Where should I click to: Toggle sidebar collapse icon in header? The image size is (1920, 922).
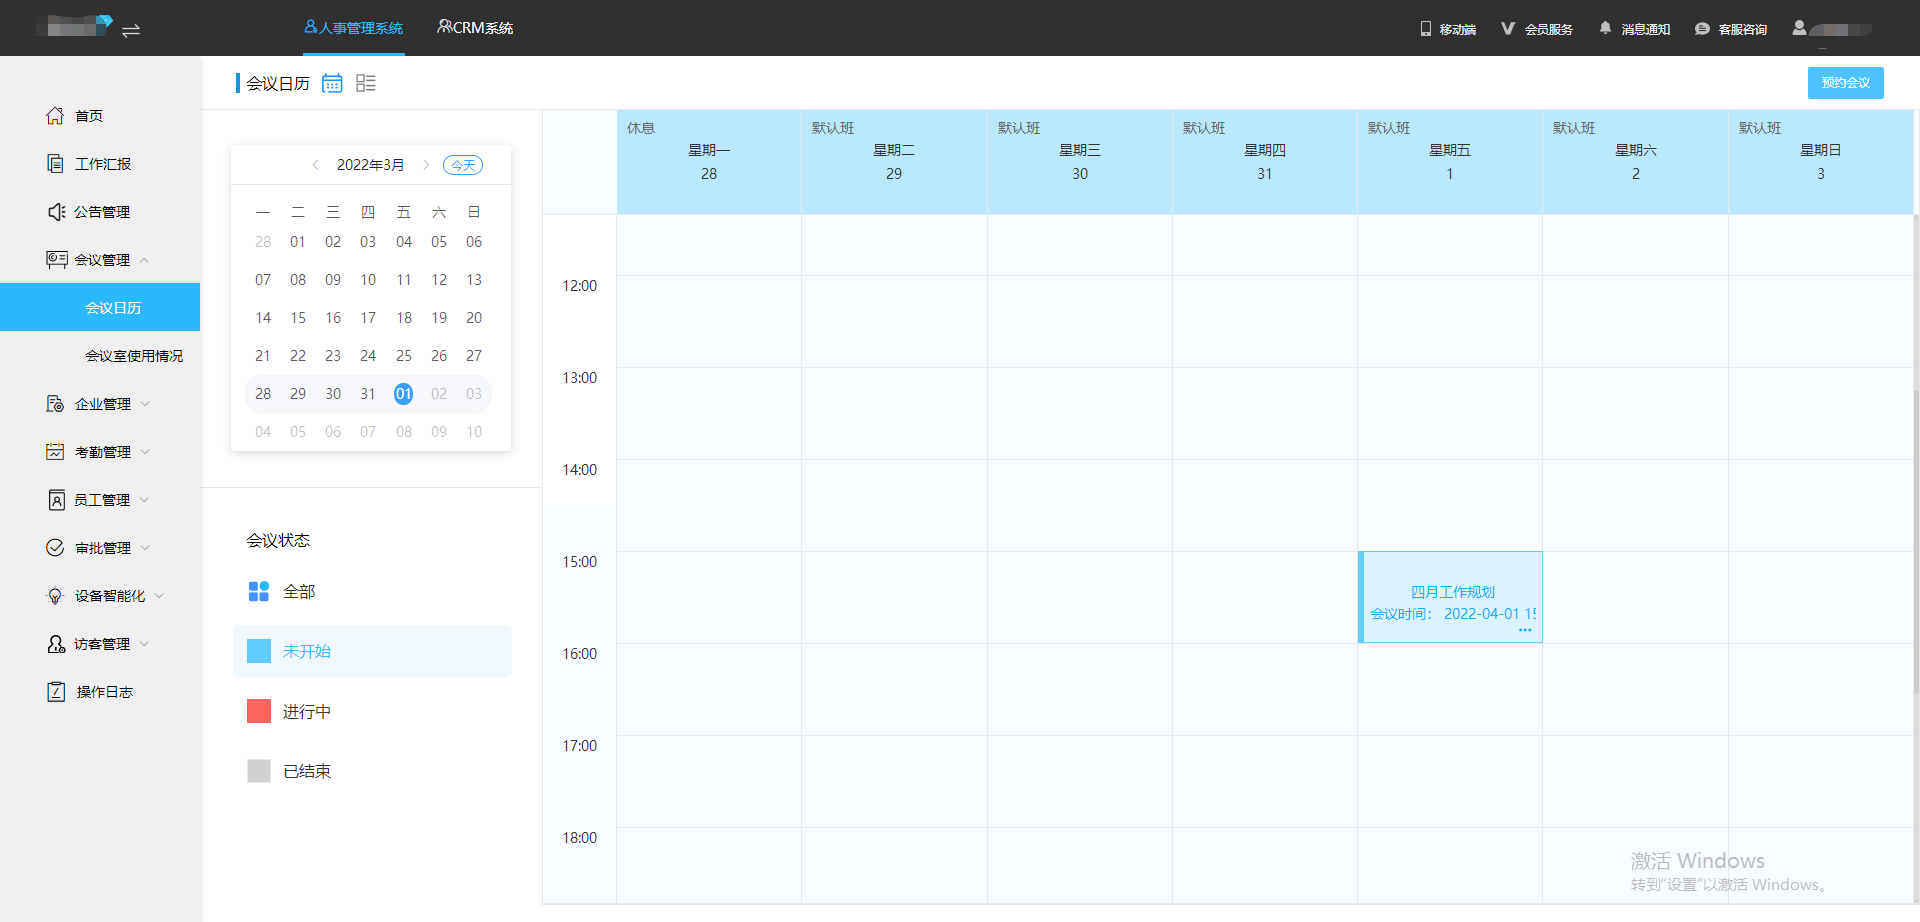tap(131, 30)
